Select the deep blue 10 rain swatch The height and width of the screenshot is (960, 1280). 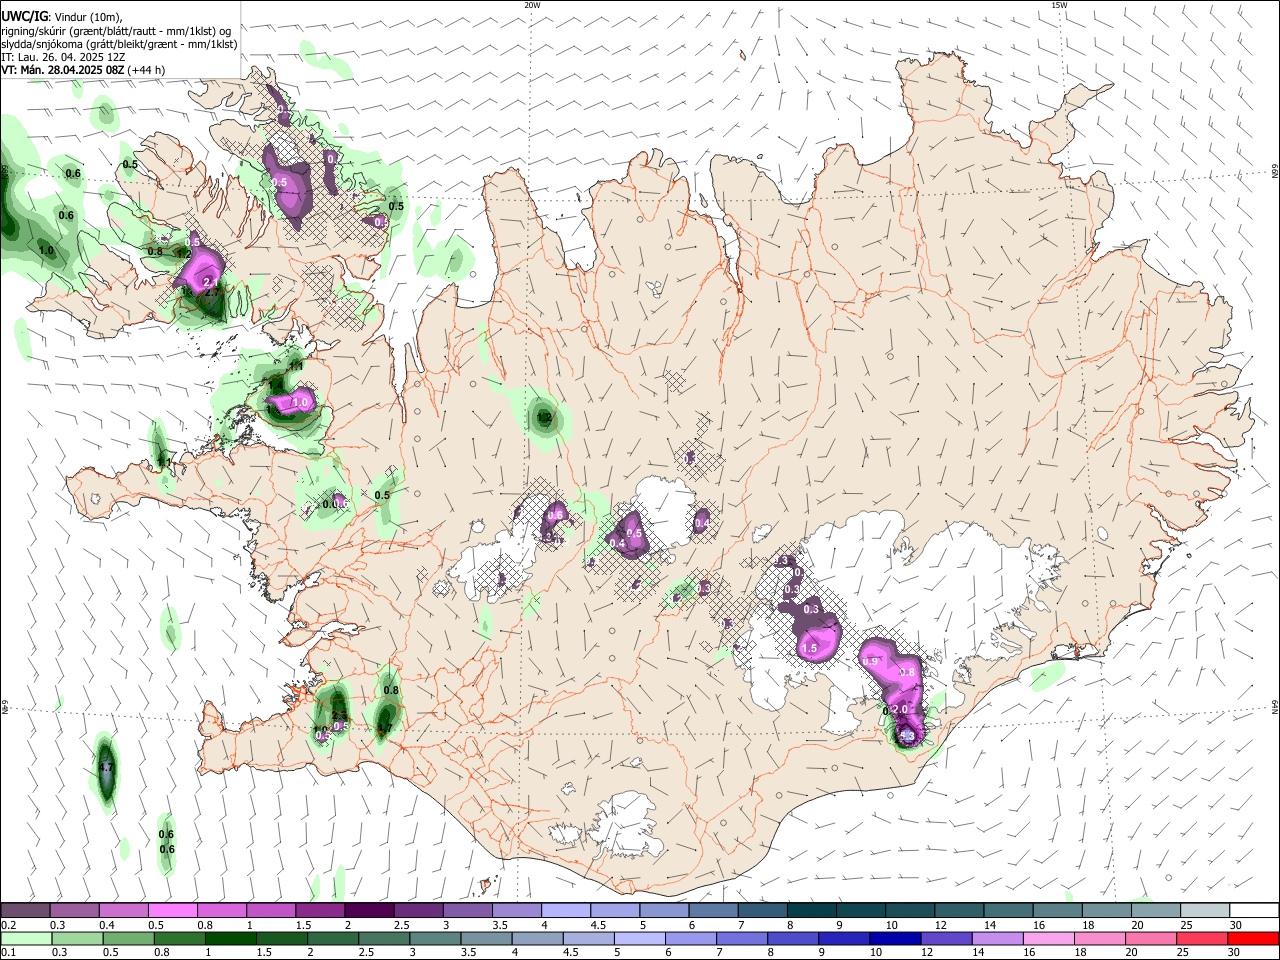895,938
